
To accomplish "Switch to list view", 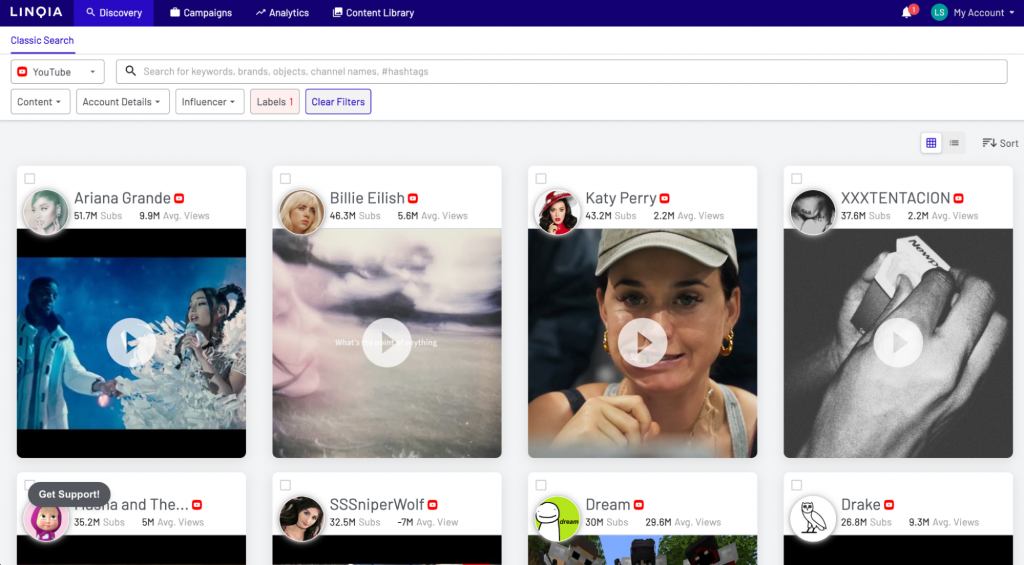I will pyautogui.click(x=954, y=143).
